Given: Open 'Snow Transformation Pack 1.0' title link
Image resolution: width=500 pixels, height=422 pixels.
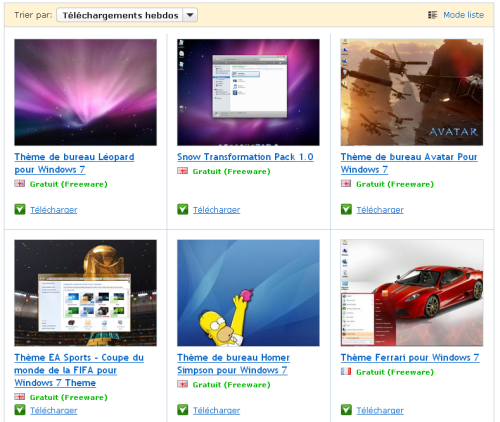Looking at the screenshot, I should point(245,157).
